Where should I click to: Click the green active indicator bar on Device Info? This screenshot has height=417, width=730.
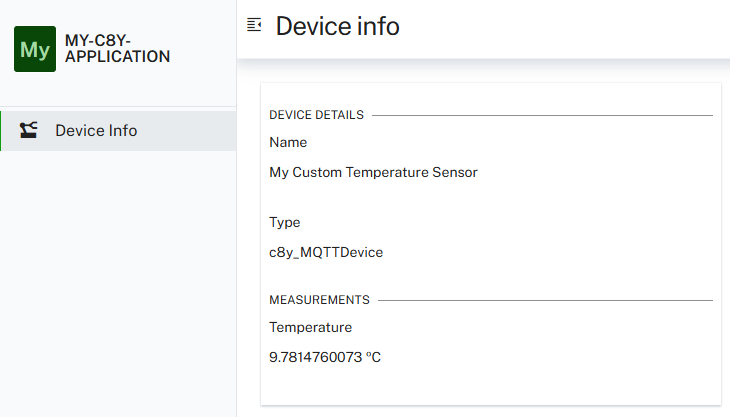point(1,130)
